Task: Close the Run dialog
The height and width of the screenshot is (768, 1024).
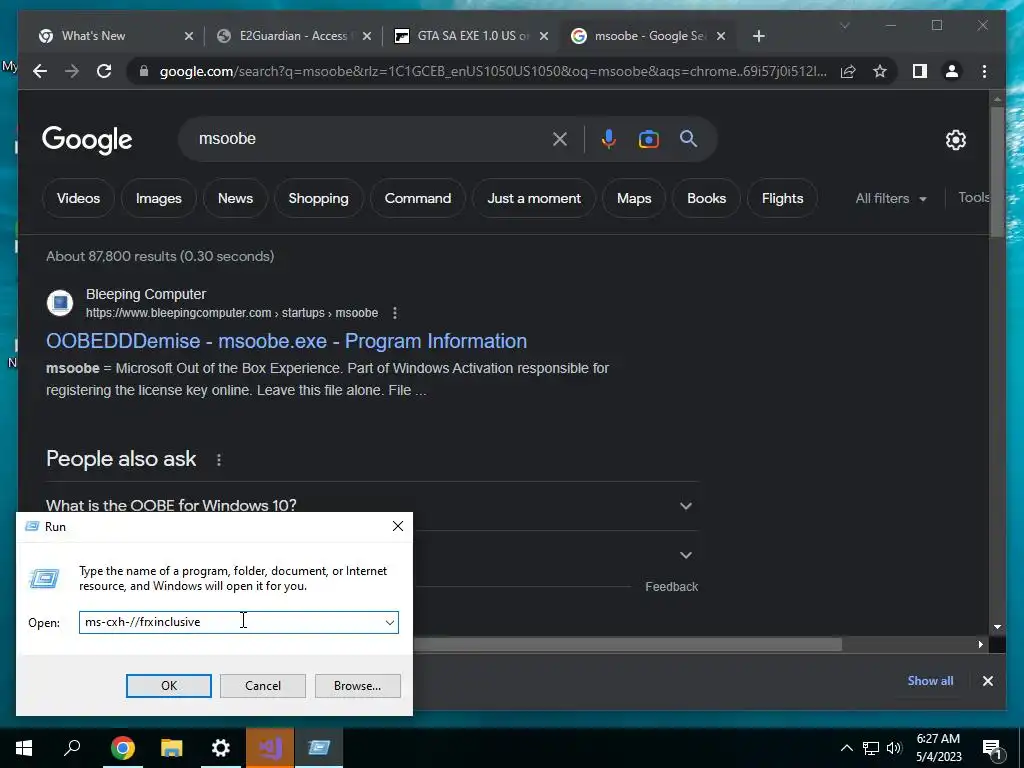Action: pos(398,526)
